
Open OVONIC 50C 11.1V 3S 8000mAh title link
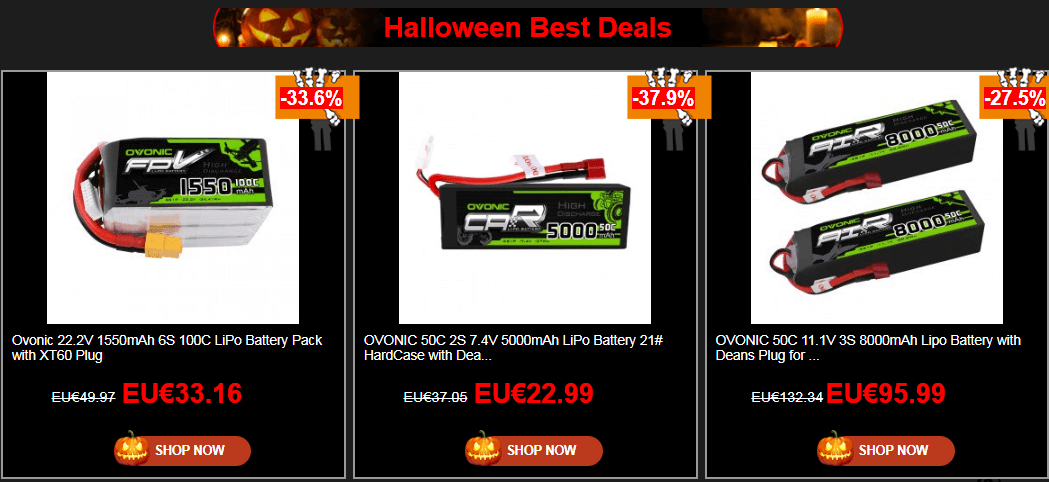point(868,348)
